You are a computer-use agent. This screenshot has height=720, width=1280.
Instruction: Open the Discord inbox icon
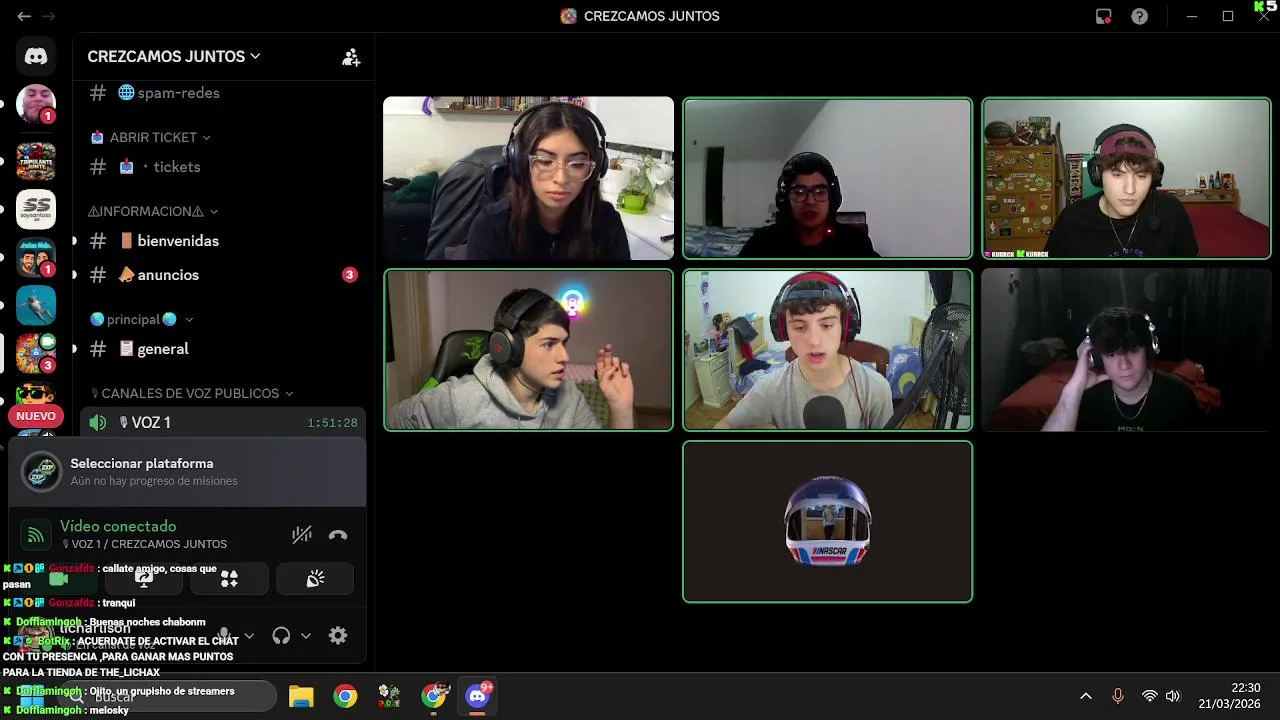coord(1104,16)
